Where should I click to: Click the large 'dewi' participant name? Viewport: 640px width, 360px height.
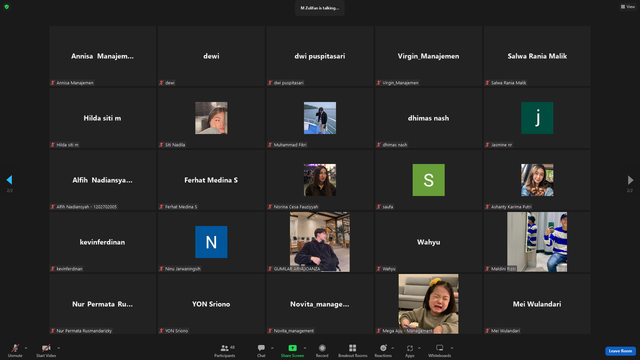click(x=211, y=56)
